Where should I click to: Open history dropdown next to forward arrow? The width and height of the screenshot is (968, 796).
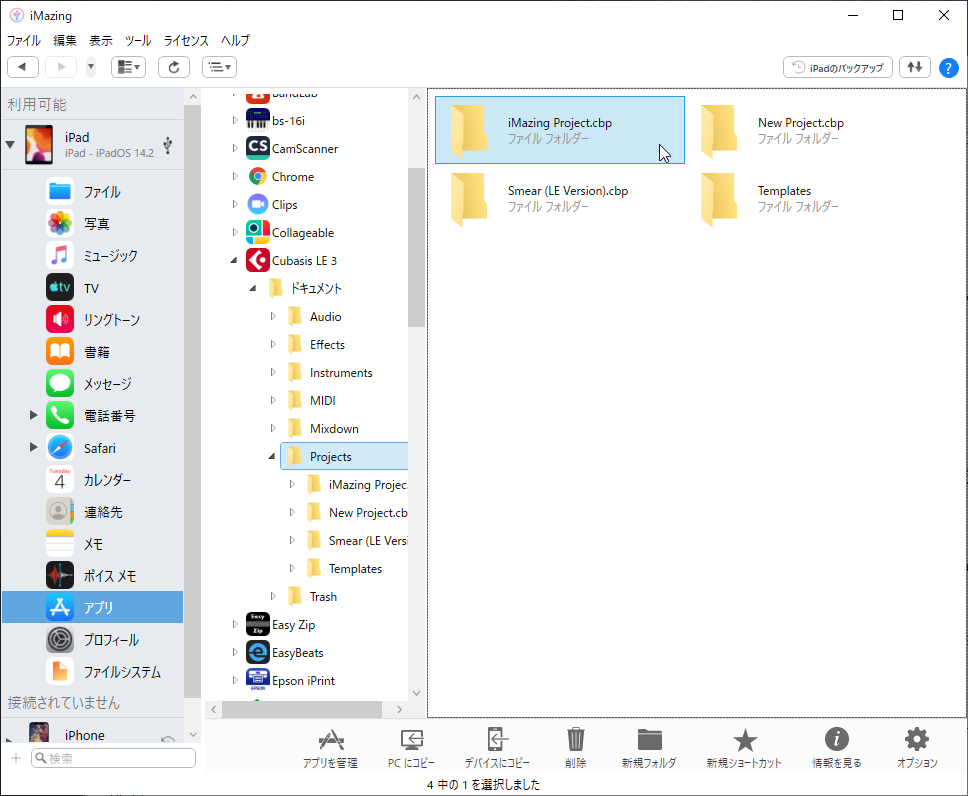(91, 67)
